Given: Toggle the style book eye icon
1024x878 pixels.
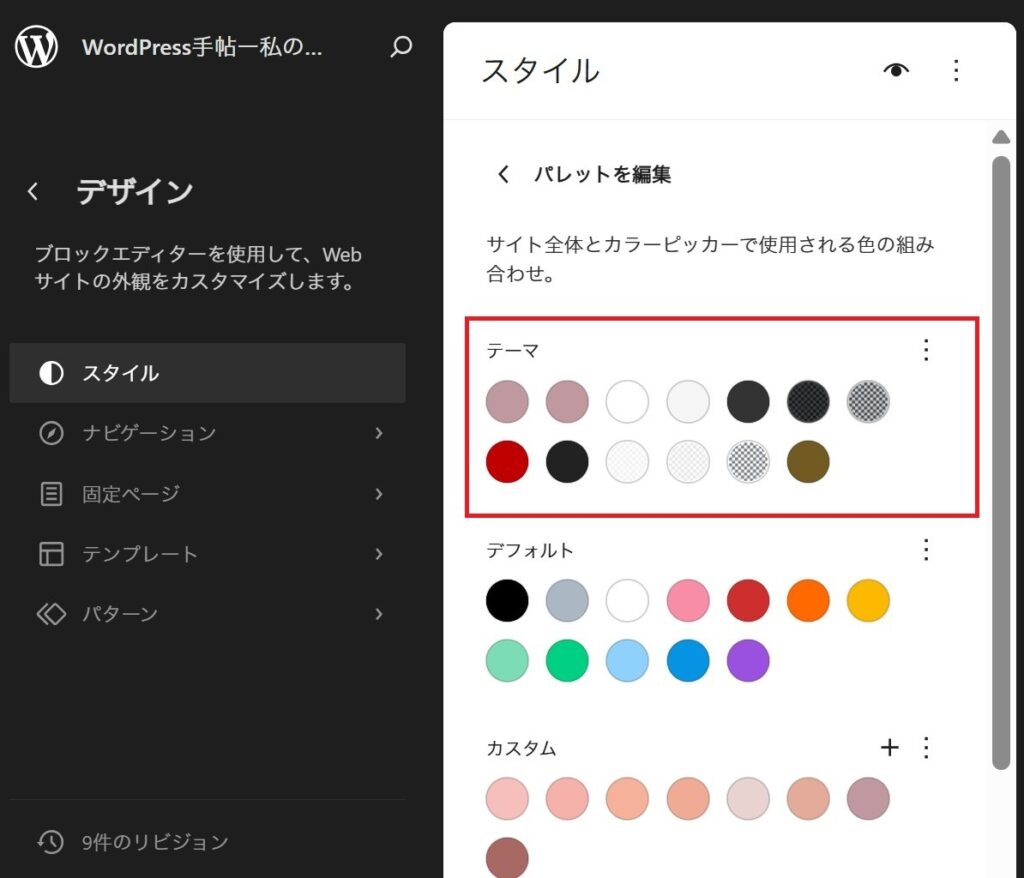Looking at the screenshot, I should pyautogui.click(x=896, y=70).
